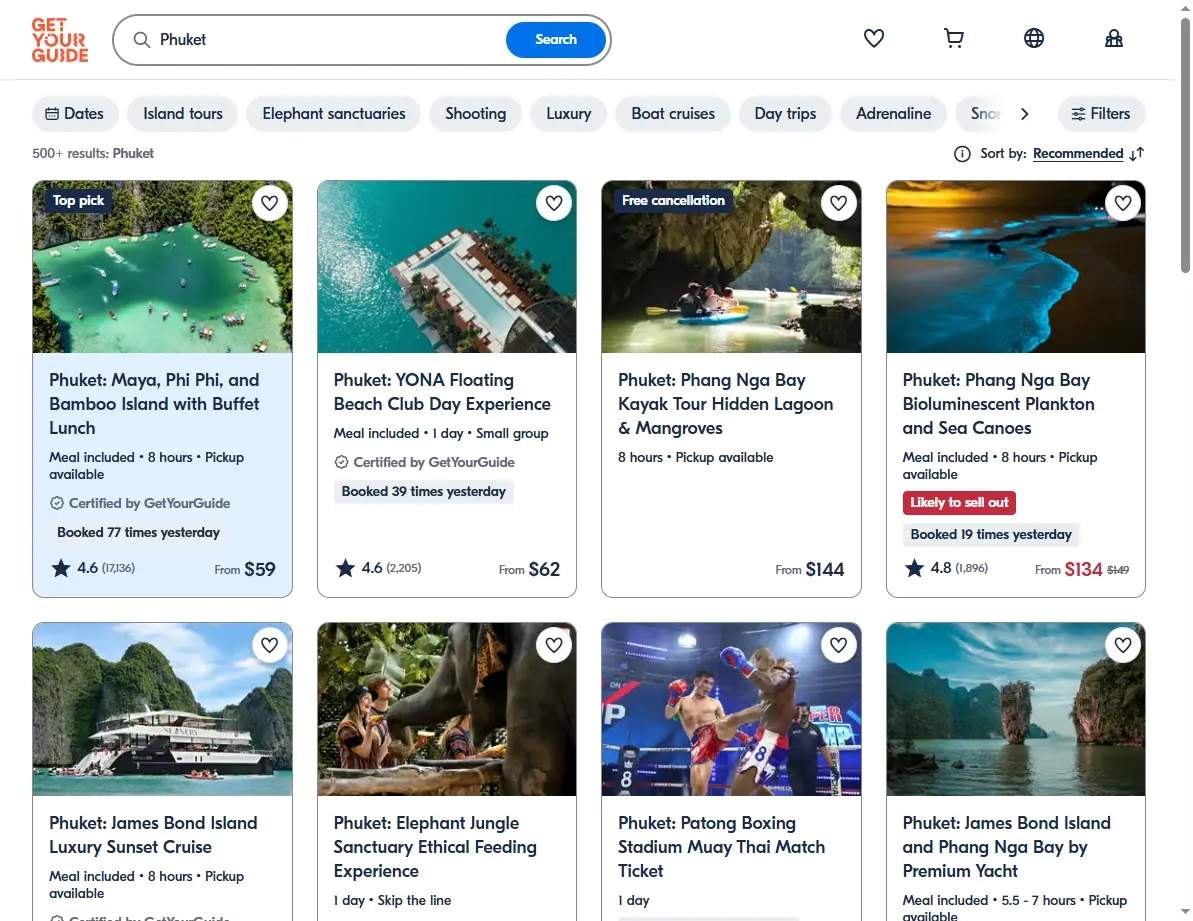Click the blue Search button

(x=555, y=40)
